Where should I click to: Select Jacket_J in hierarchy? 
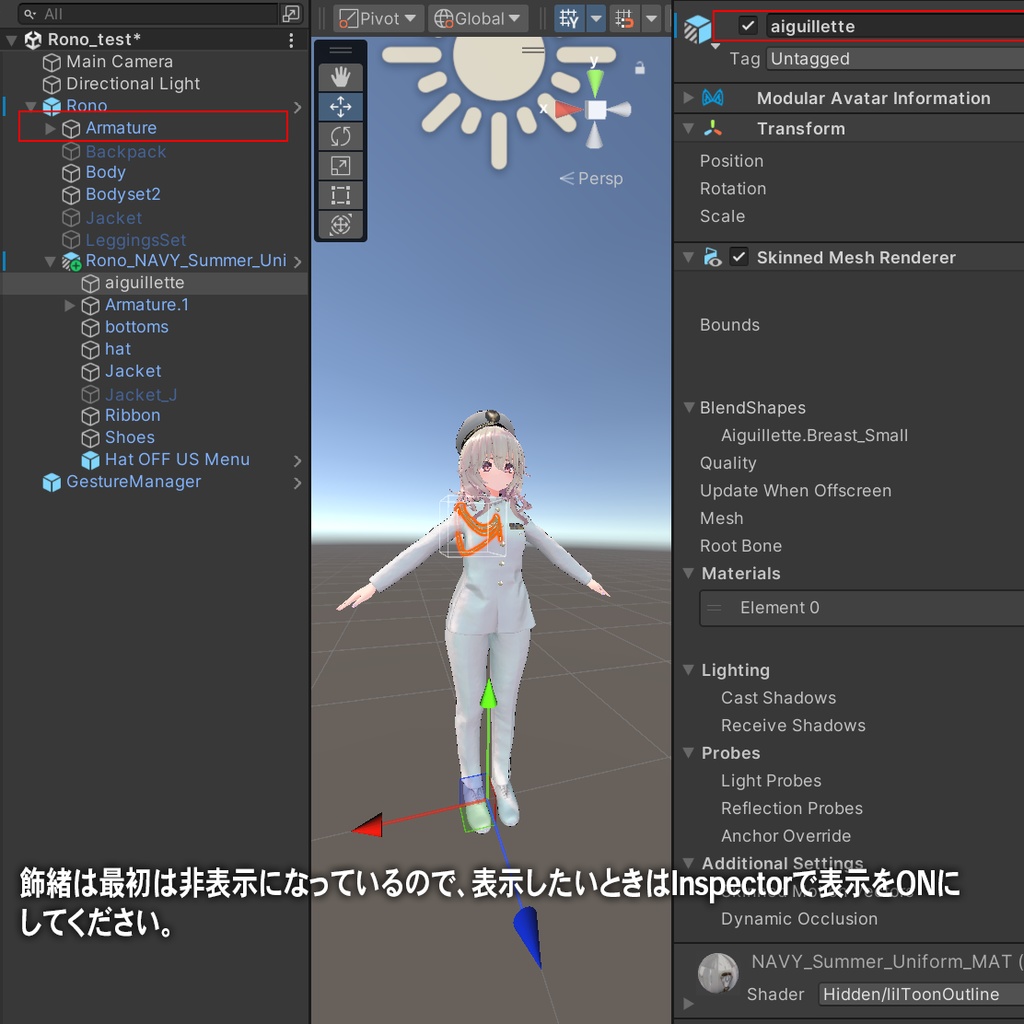coord(141,394)
